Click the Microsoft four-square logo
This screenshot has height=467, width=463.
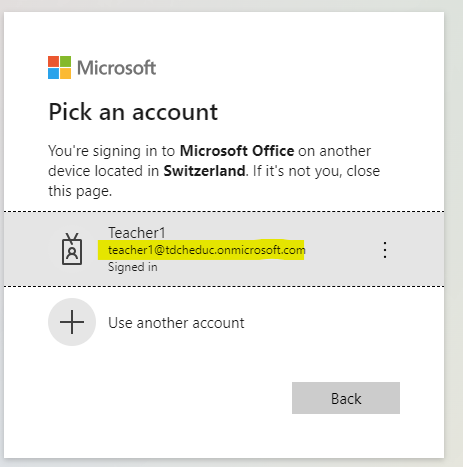[x=59, y=67]
